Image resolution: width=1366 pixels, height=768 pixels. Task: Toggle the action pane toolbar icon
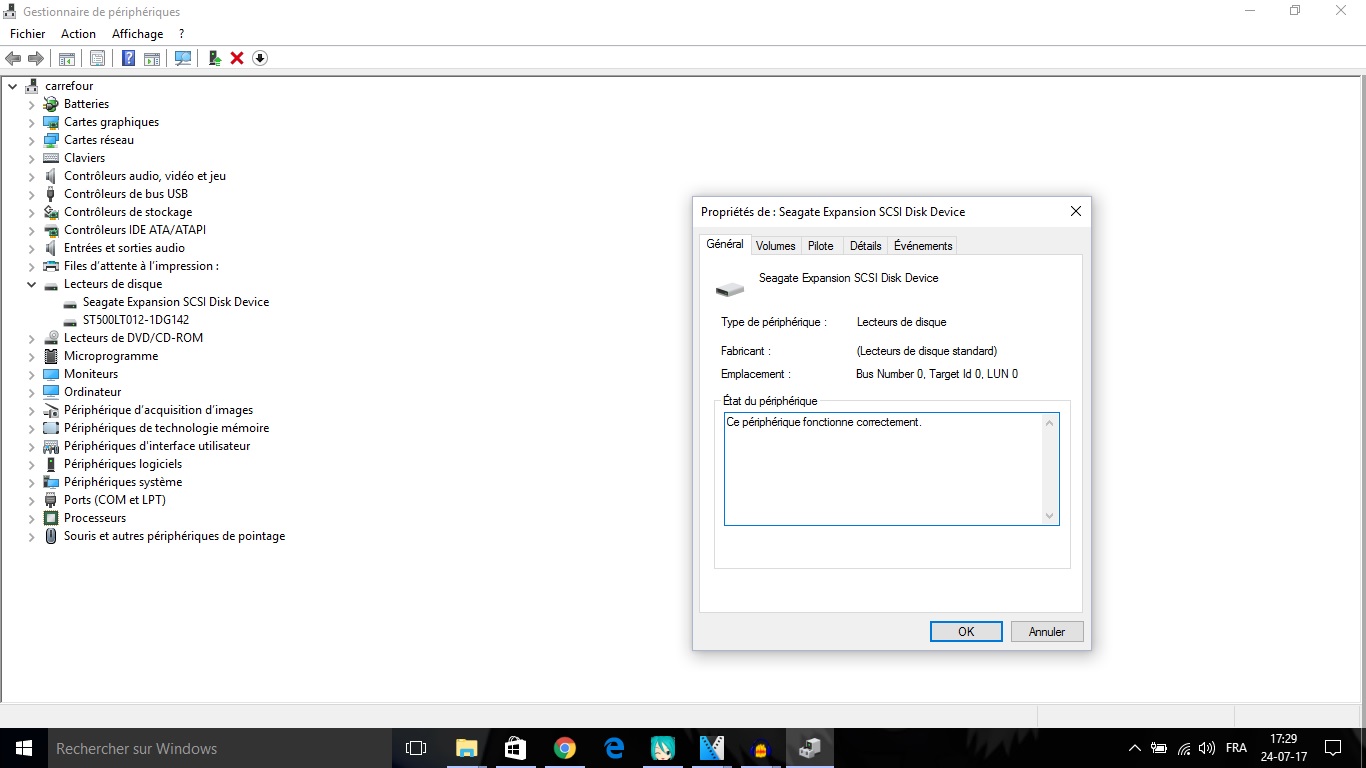(152, 58)
